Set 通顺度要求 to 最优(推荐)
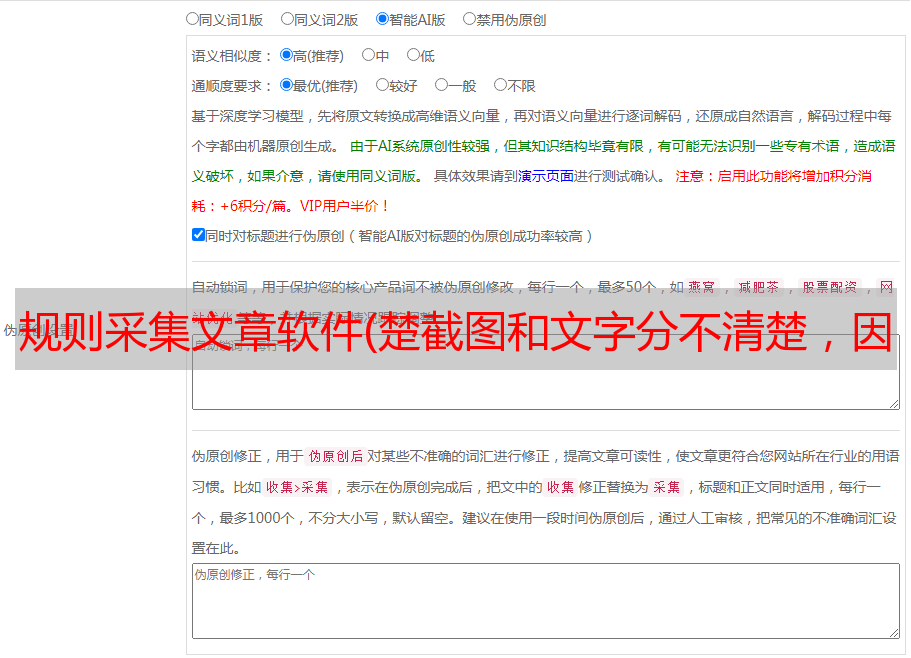911x658 pixels. pos(286,85)
